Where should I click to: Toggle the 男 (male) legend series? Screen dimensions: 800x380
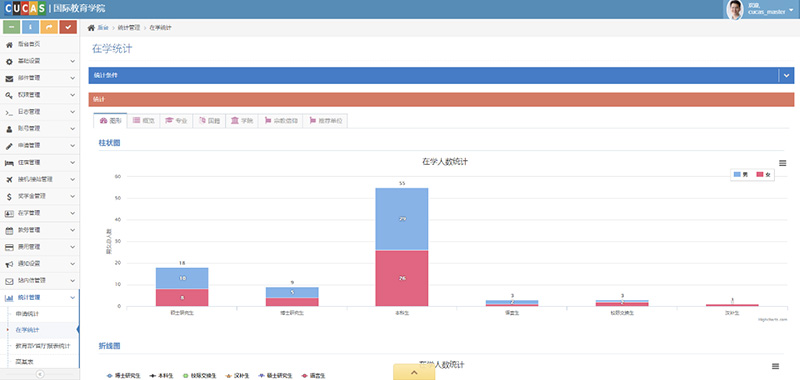[x=741, y=174]
